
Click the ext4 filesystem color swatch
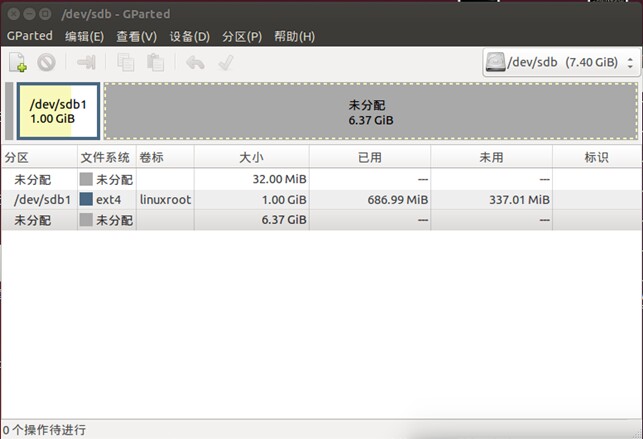[x=86, y=199]
